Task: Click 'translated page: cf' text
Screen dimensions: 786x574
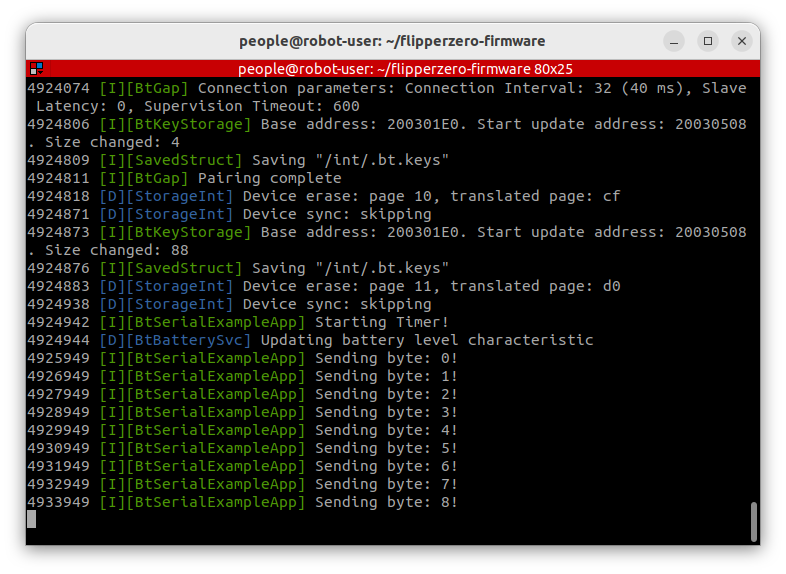Action: tap(535, 197)
